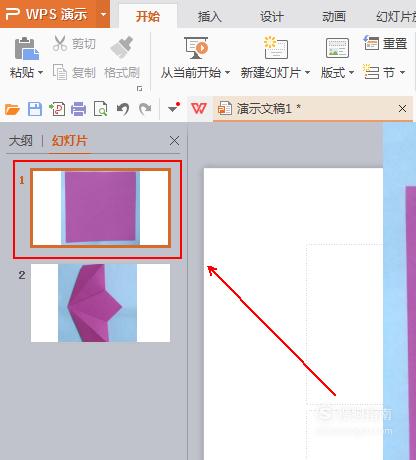Click the 新建幻灯片 new slide icon
416x460 pixels.
276,47
